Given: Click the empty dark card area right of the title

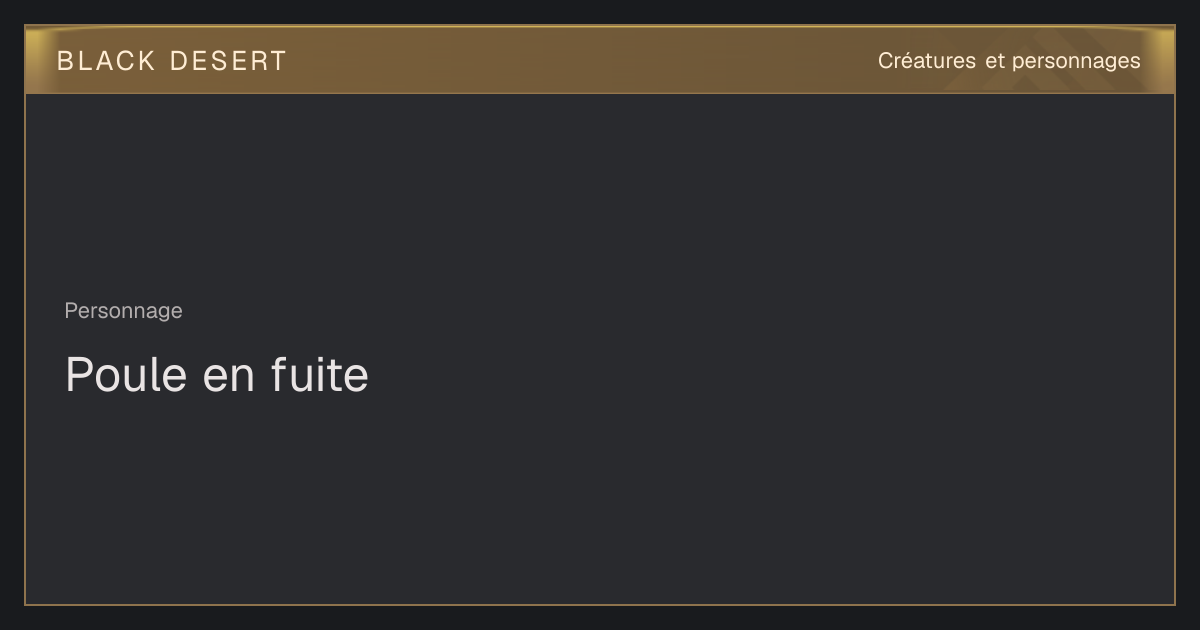Looking at the screenshot, I should tap(770, 375).
